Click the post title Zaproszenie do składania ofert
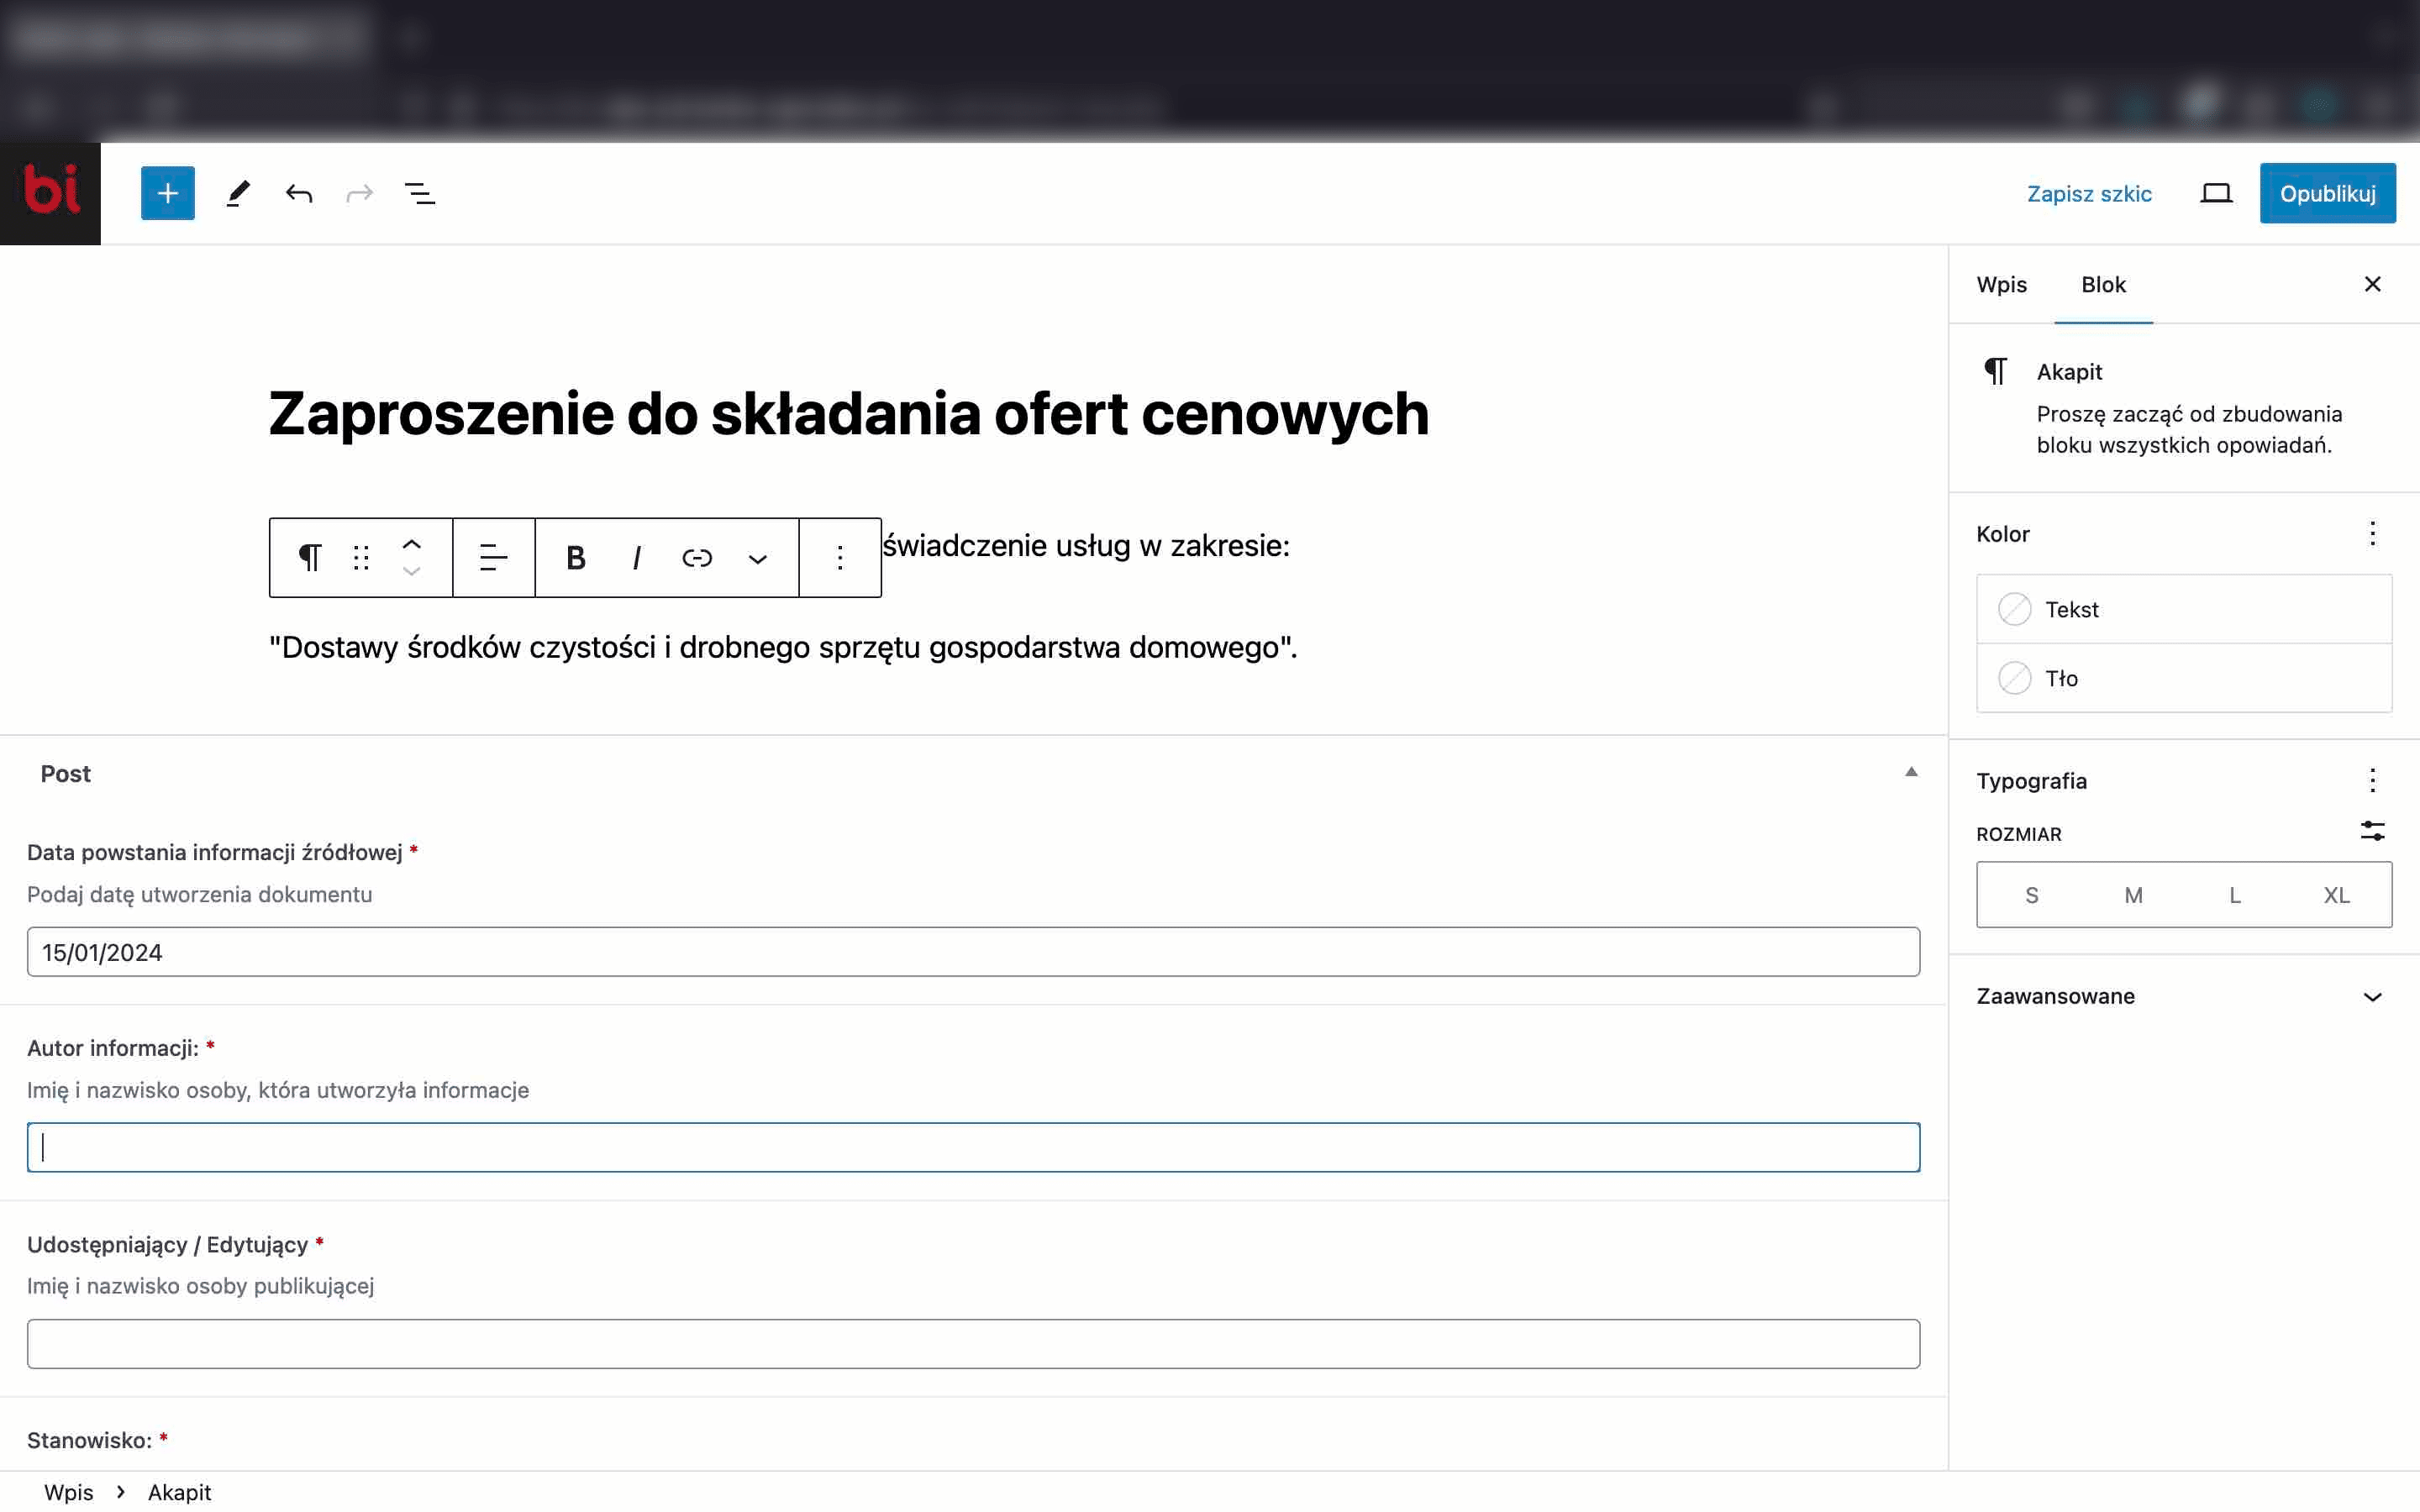This screenshot has width=2420, height=1512. (849, 413)
